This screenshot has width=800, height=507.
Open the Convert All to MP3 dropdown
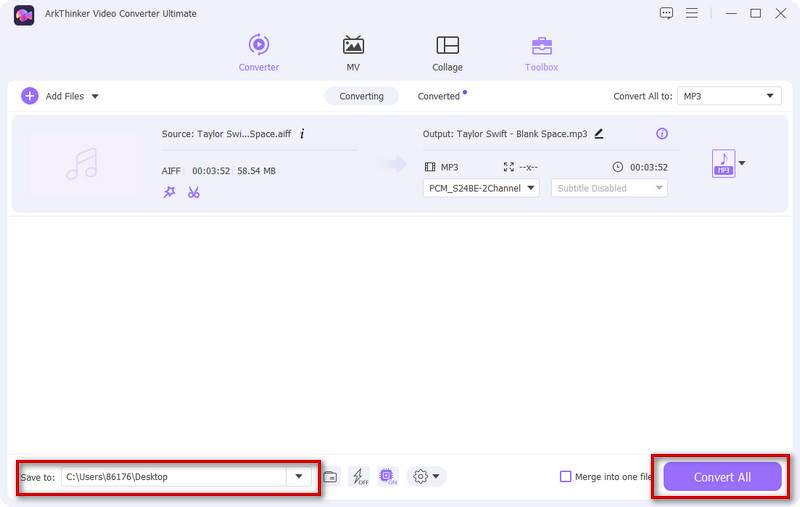pos(729,96)
